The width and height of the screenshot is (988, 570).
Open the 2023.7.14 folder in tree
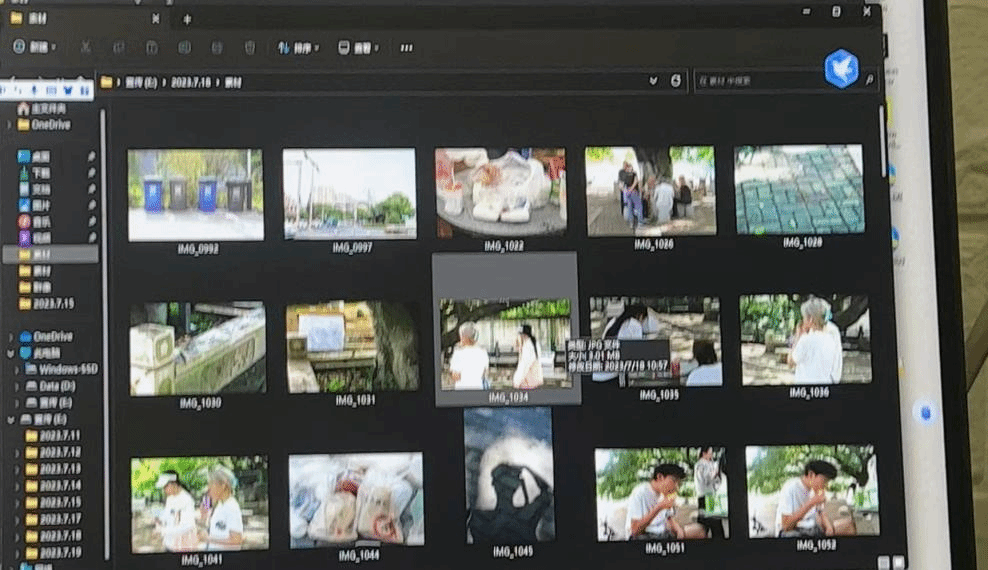click(59, 485)
